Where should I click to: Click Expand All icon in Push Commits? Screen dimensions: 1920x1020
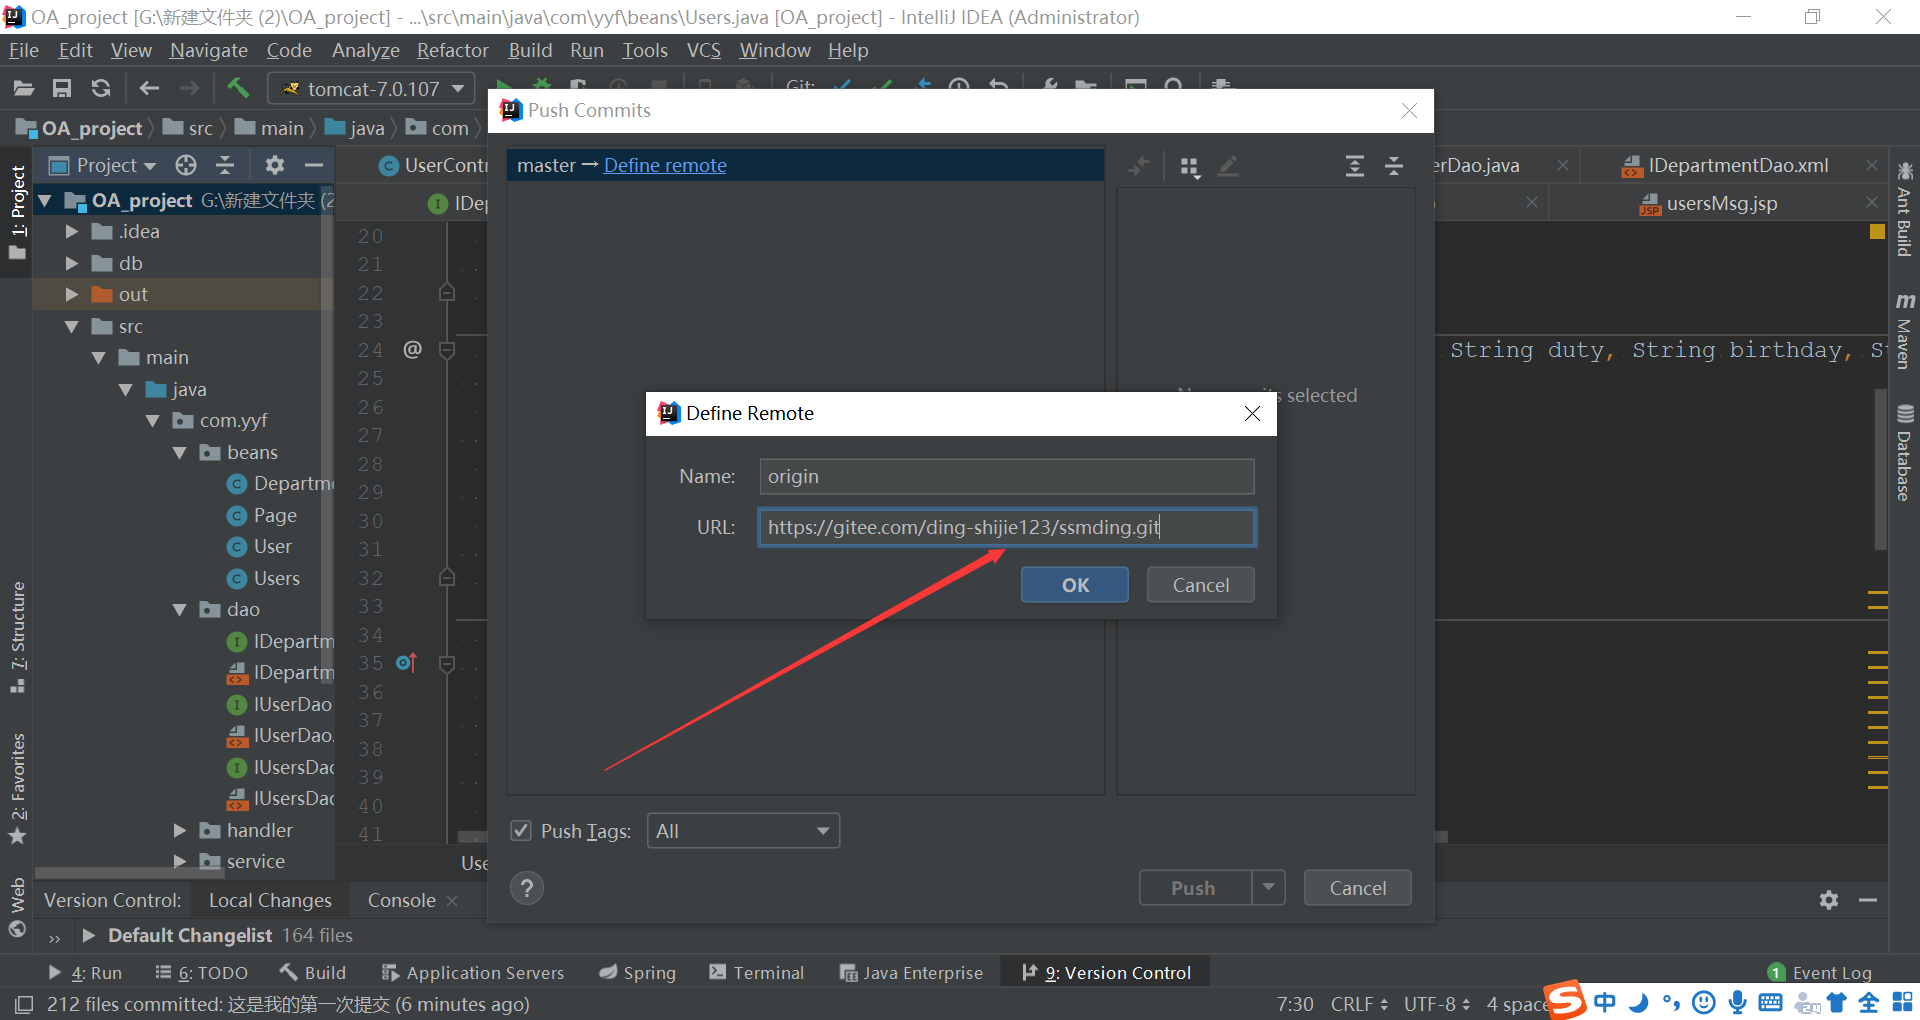click(1355, 166)
